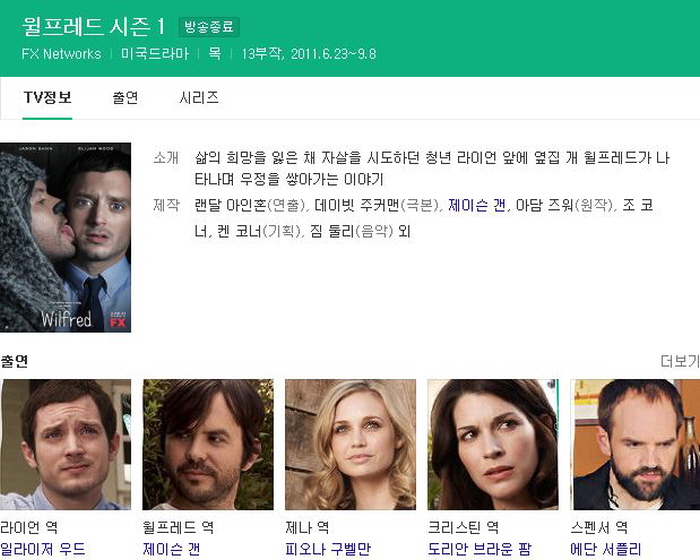Image resolution: width=700 pixels, height=560 pixels.
Task: Open 에단 서플리 actor link
Action: [x=606, y=549]
